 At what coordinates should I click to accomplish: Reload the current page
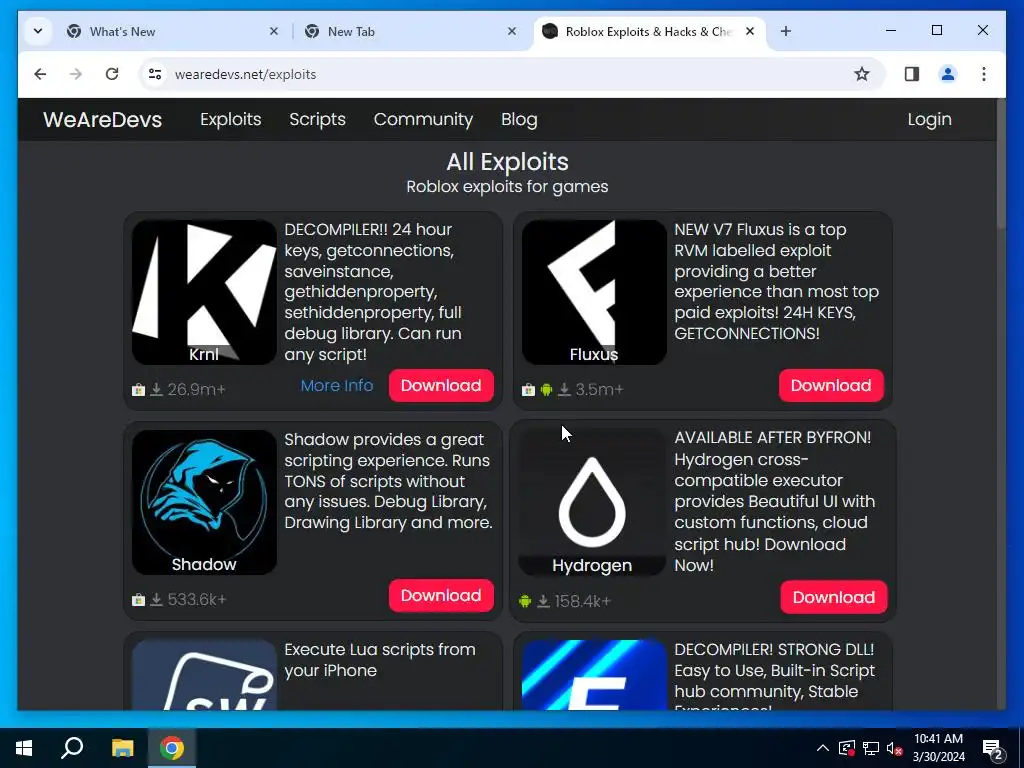click(112, 74)
